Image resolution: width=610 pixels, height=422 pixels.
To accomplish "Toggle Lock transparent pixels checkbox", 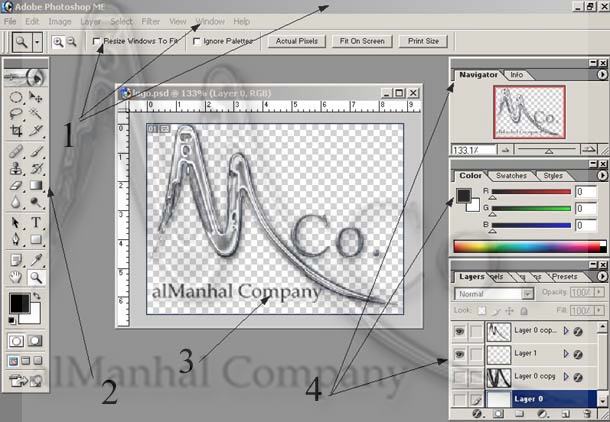I will pyautogui.click(x=482, y=311).
